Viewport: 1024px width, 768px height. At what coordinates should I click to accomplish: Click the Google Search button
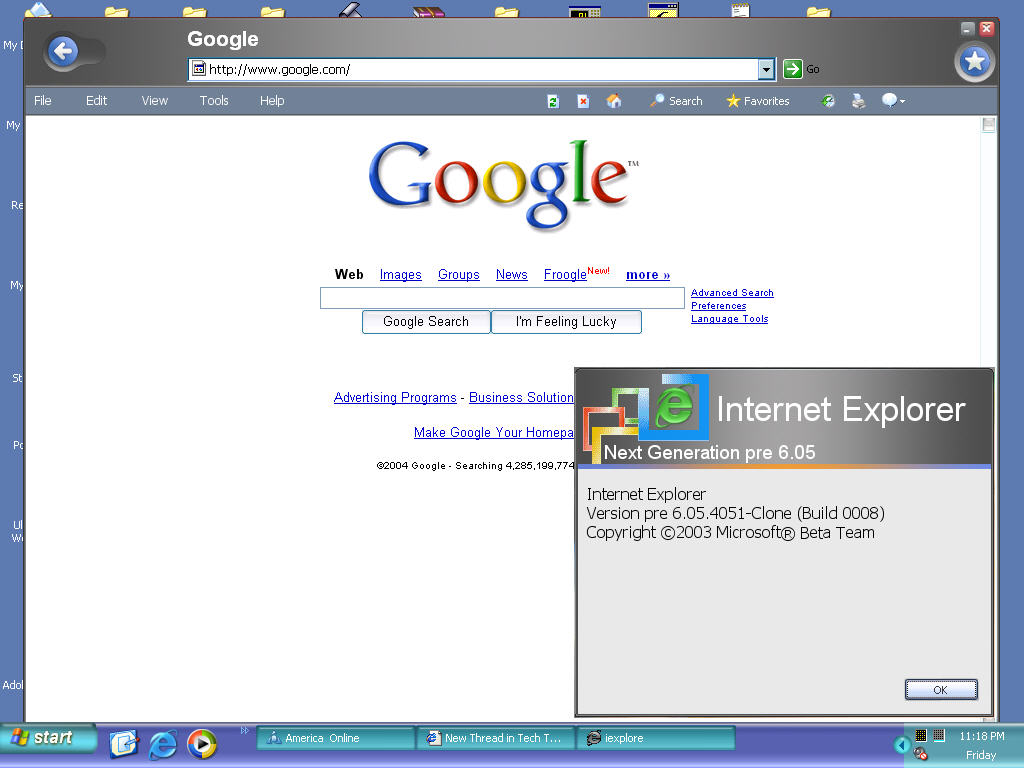coord(426,322)
